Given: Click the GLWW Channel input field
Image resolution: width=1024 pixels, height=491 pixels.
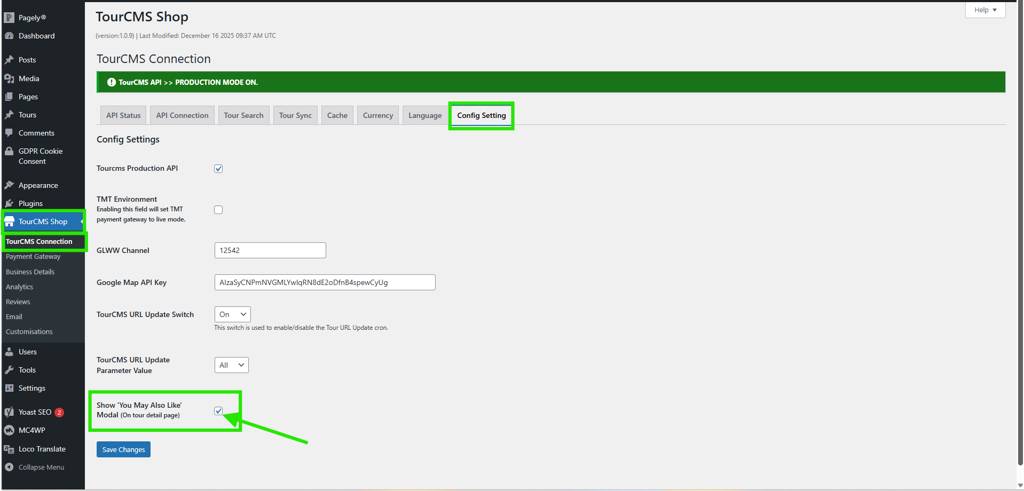Looking at the screenshot, I should point(270,250).
